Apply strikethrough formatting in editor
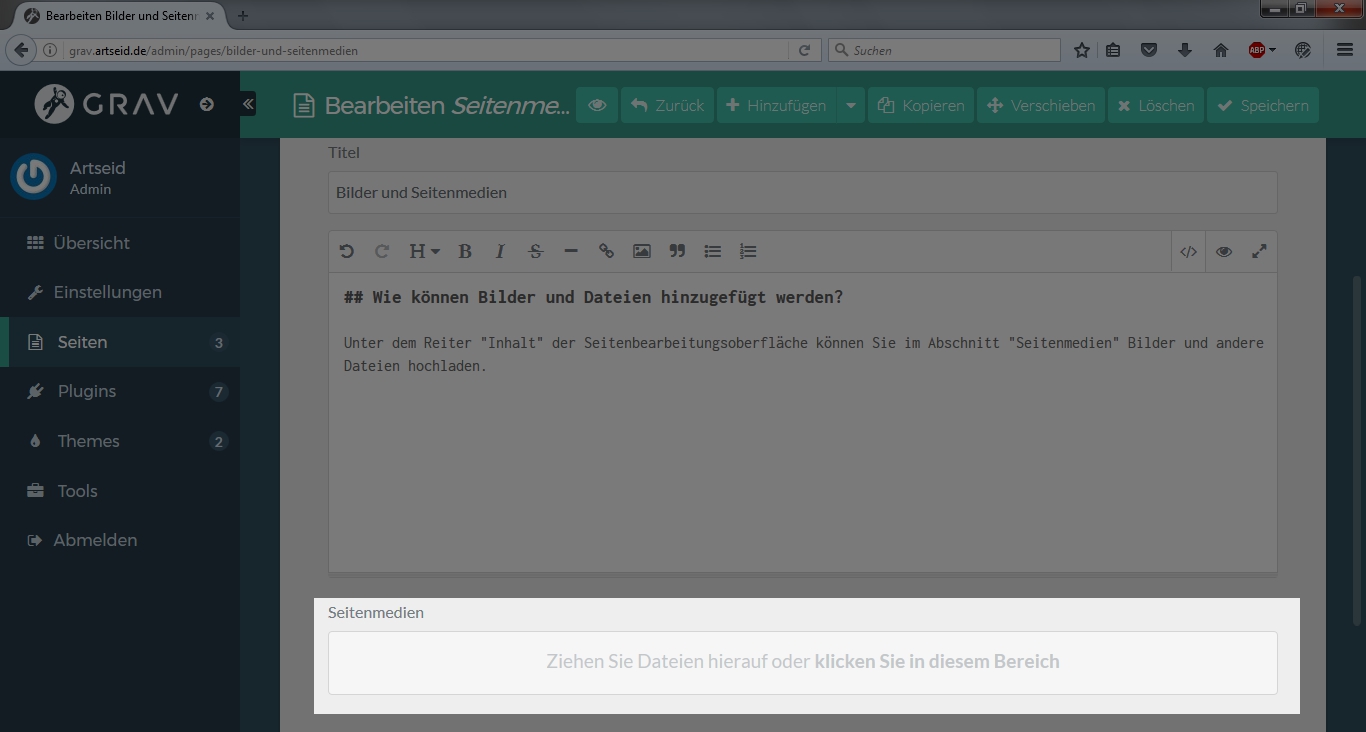The height and width of the screenshot is (732, 1366). point(535,252)
